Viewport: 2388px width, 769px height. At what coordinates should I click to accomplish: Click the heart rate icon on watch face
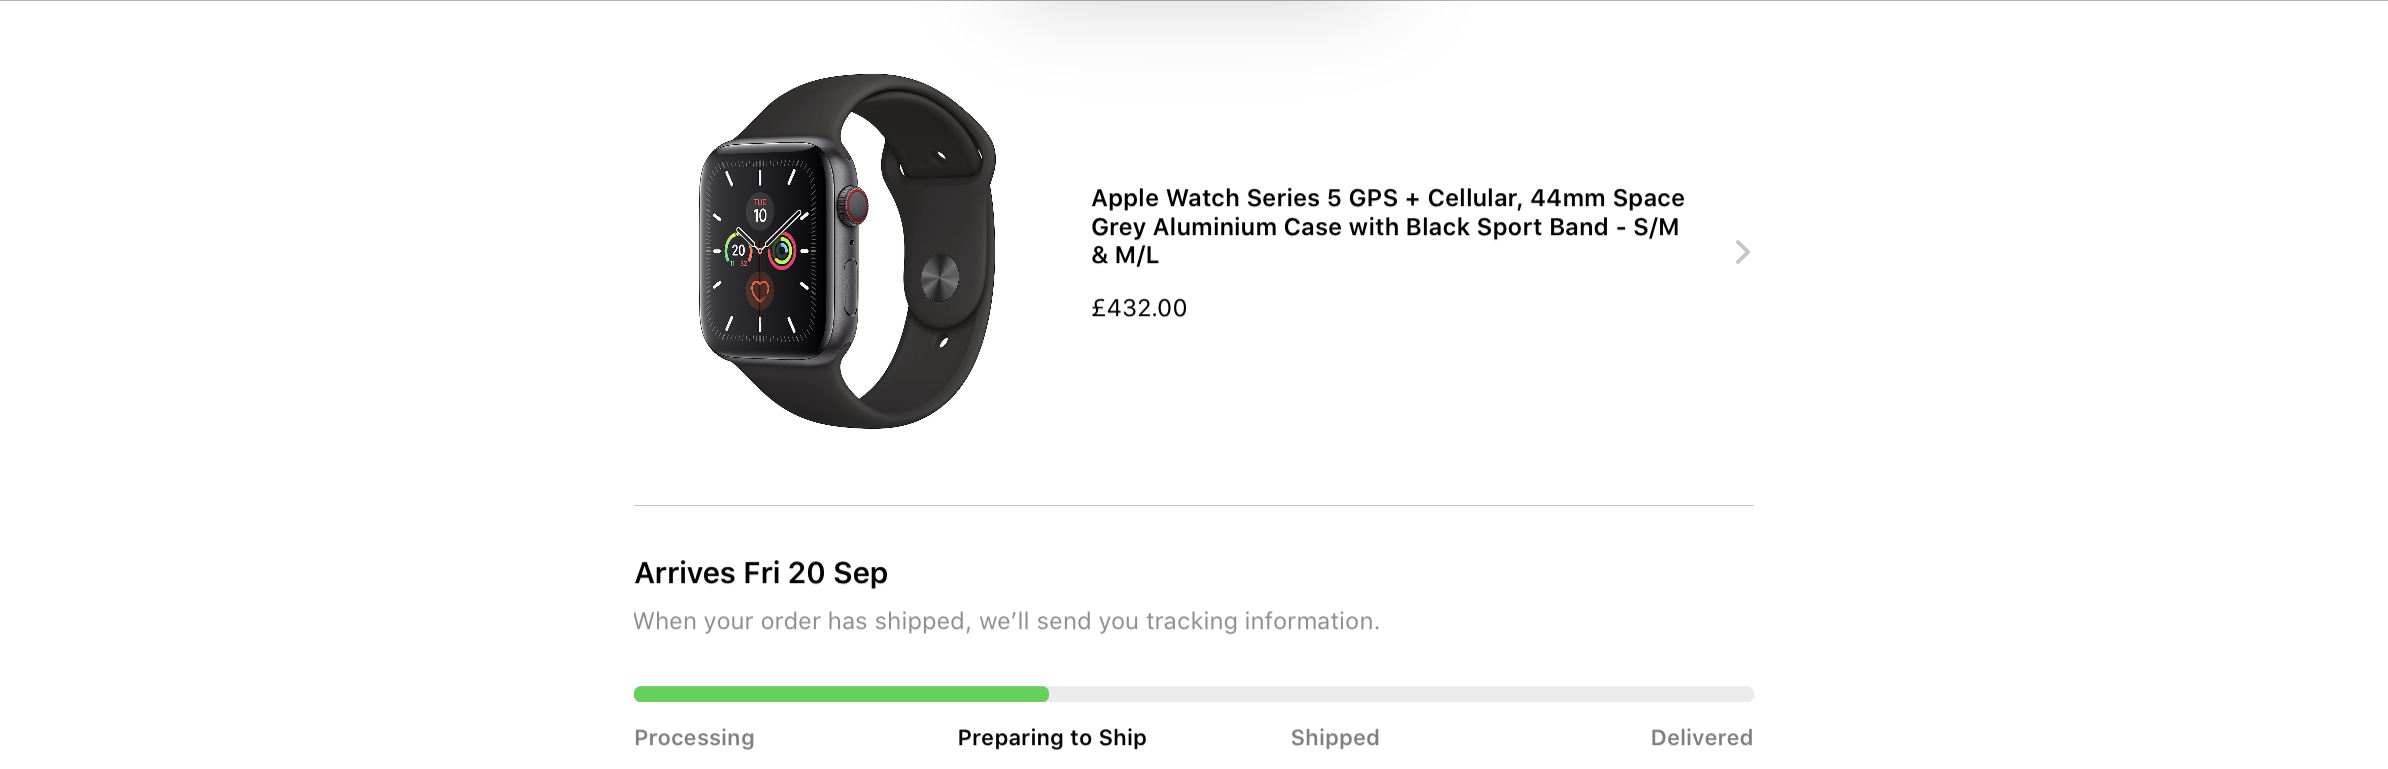760,292
